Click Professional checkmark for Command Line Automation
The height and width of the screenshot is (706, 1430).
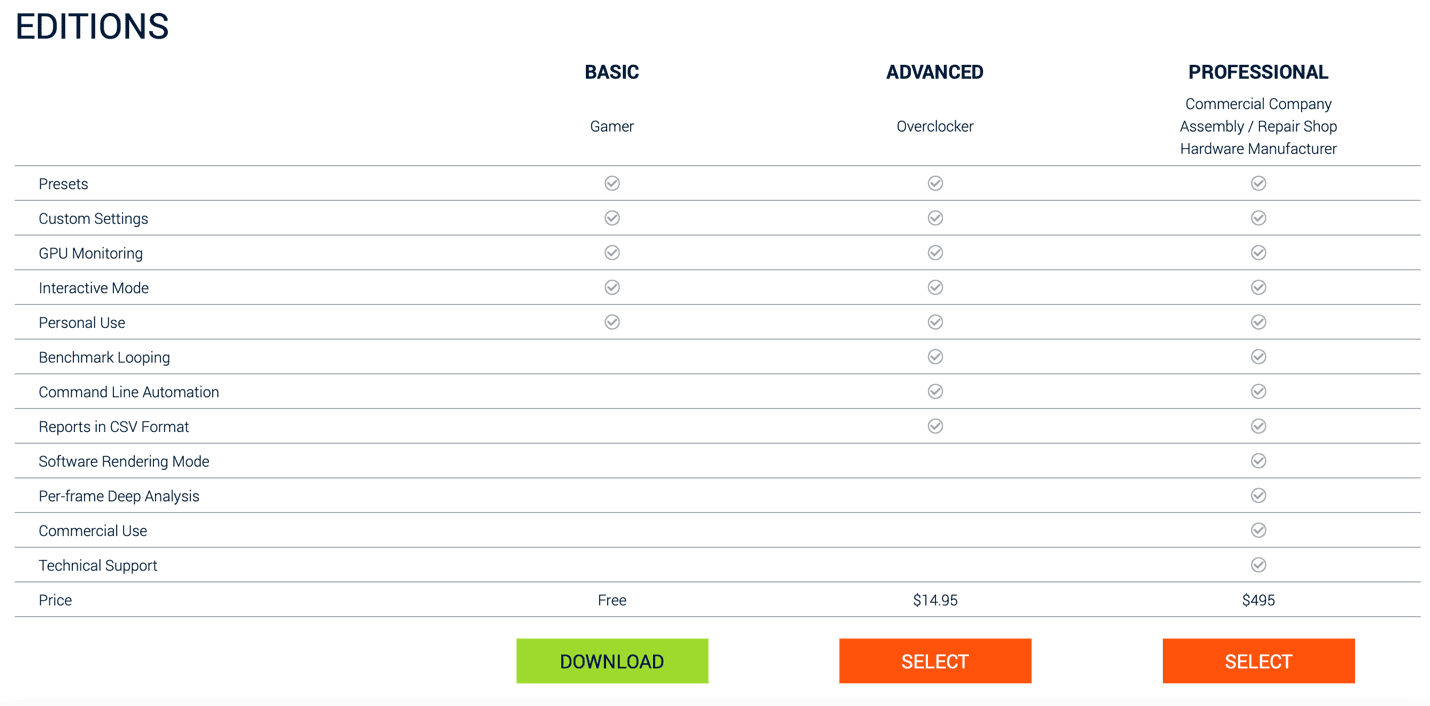pos(1258,391)
